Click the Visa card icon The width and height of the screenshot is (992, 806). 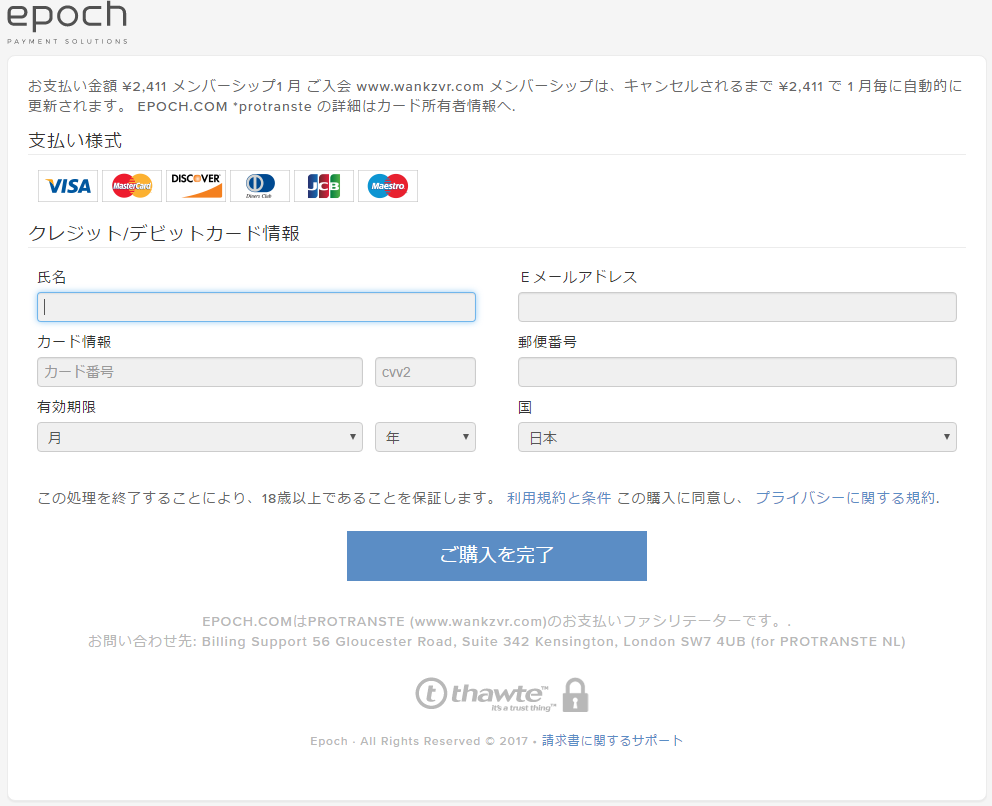(x=68, y=186)
